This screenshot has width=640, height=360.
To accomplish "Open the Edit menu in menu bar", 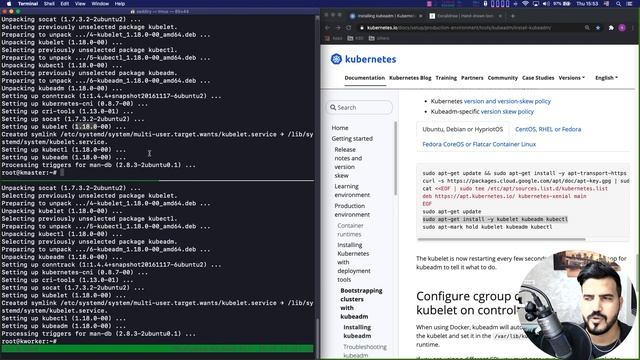I will 65,4.
